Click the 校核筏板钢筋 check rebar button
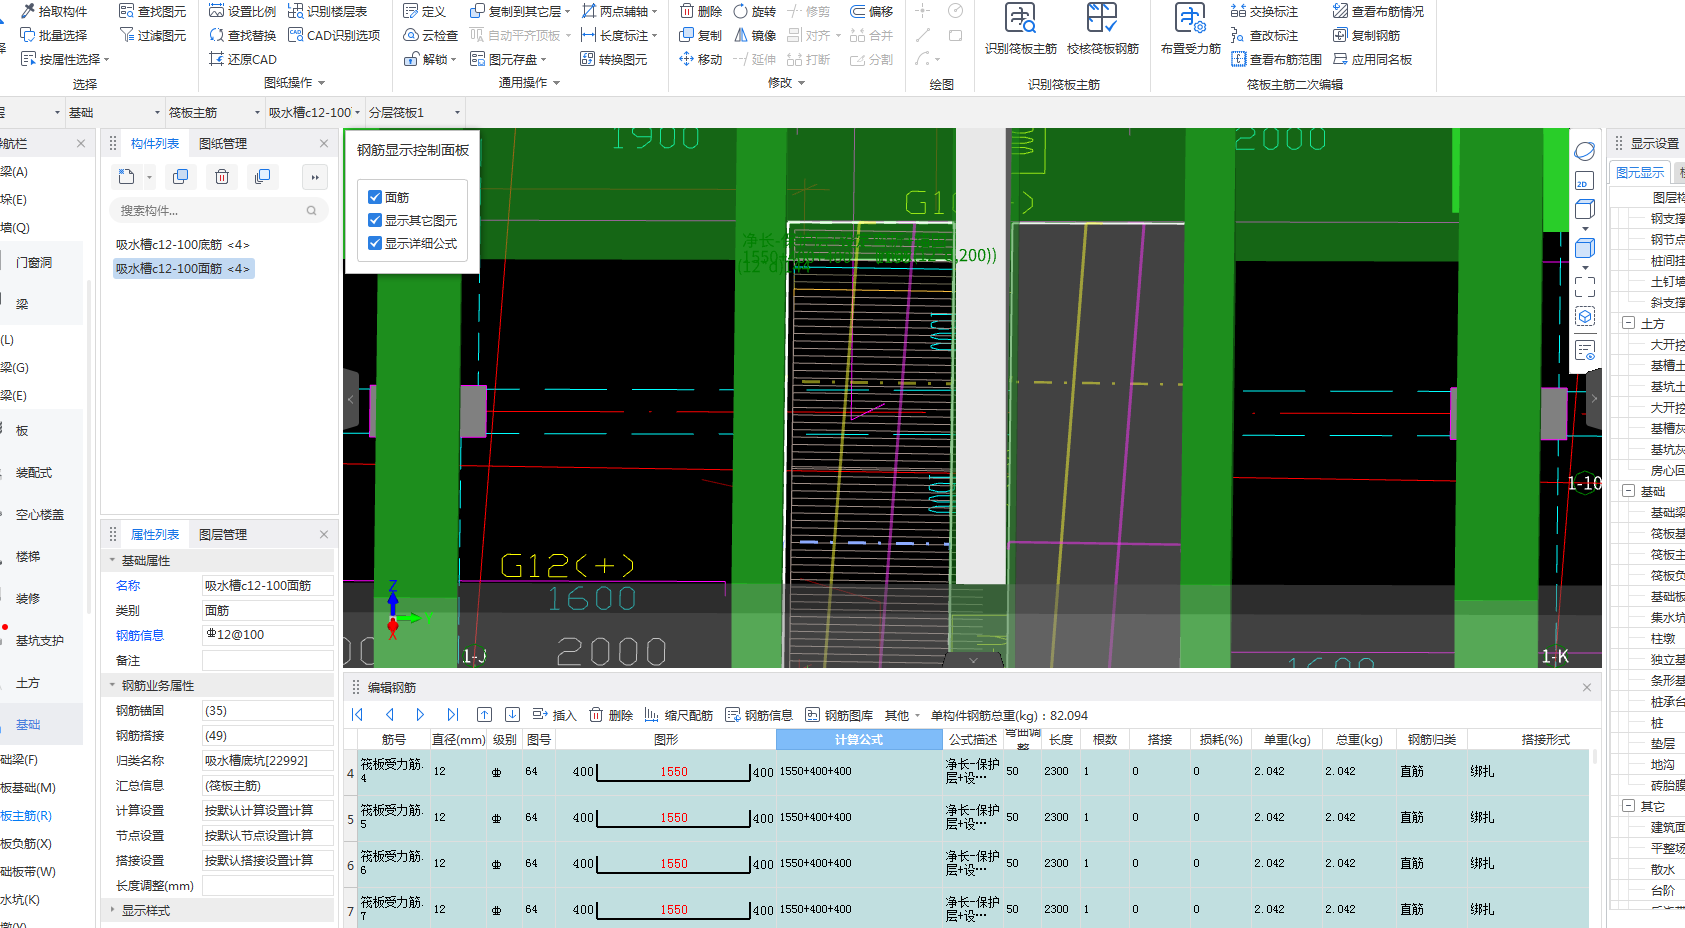The height and width of the screenshot is (928, 1685). [x=1102, y=30]
